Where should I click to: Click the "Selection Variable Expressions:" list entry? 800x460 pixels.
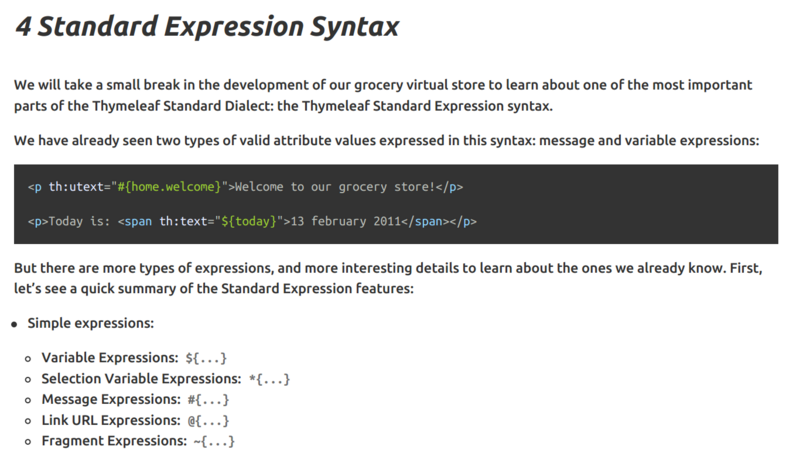click(141, 378)
